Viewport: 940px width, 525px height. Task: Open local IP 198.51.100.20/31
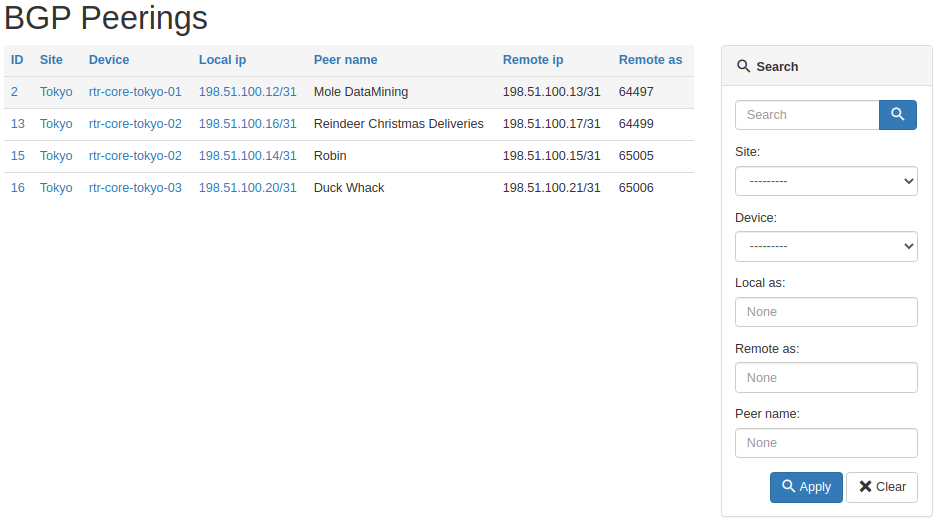pos(248,188)
